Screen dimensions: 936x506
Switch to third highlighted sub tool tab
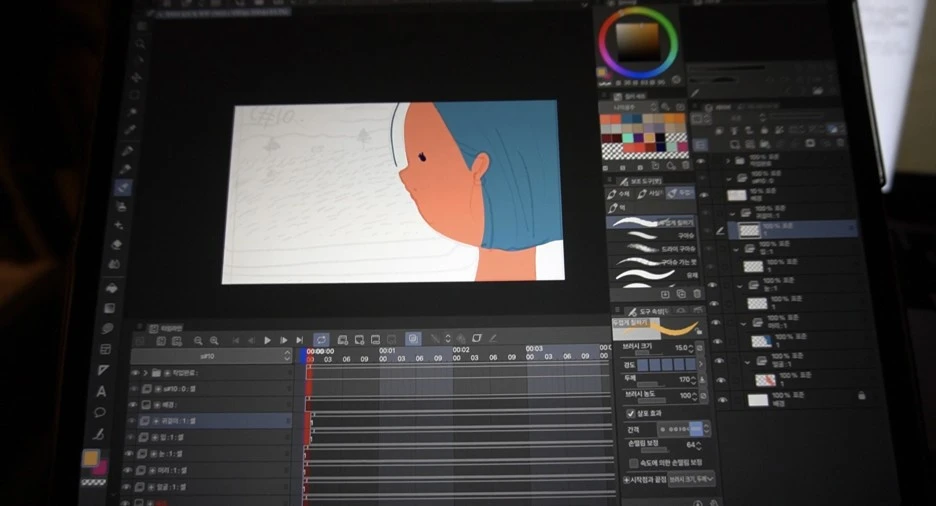pyautogui.click(x=680, y=193)
